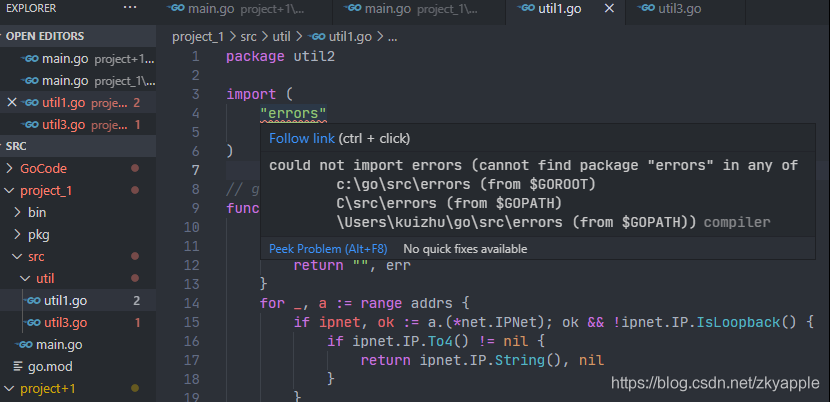The width and height of the screenshot is (830, 402).
Task: Switch to the main.go project_1 tab
Action: 419,9
